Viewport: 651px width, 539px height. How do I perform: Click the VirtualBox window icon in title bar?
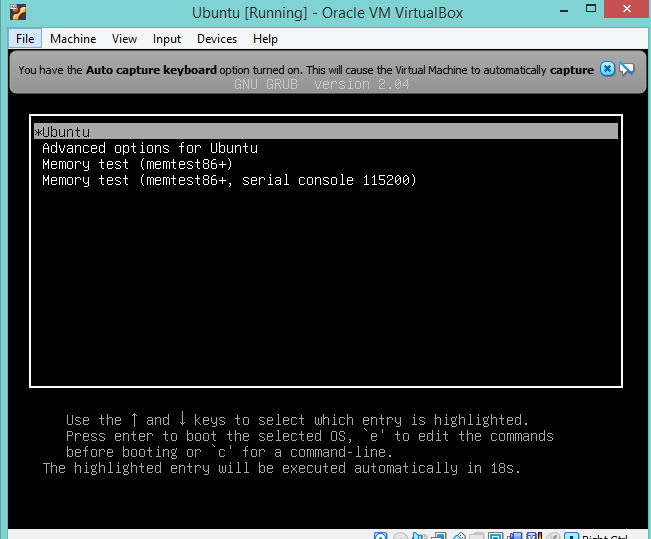click(x=18, y=12)
